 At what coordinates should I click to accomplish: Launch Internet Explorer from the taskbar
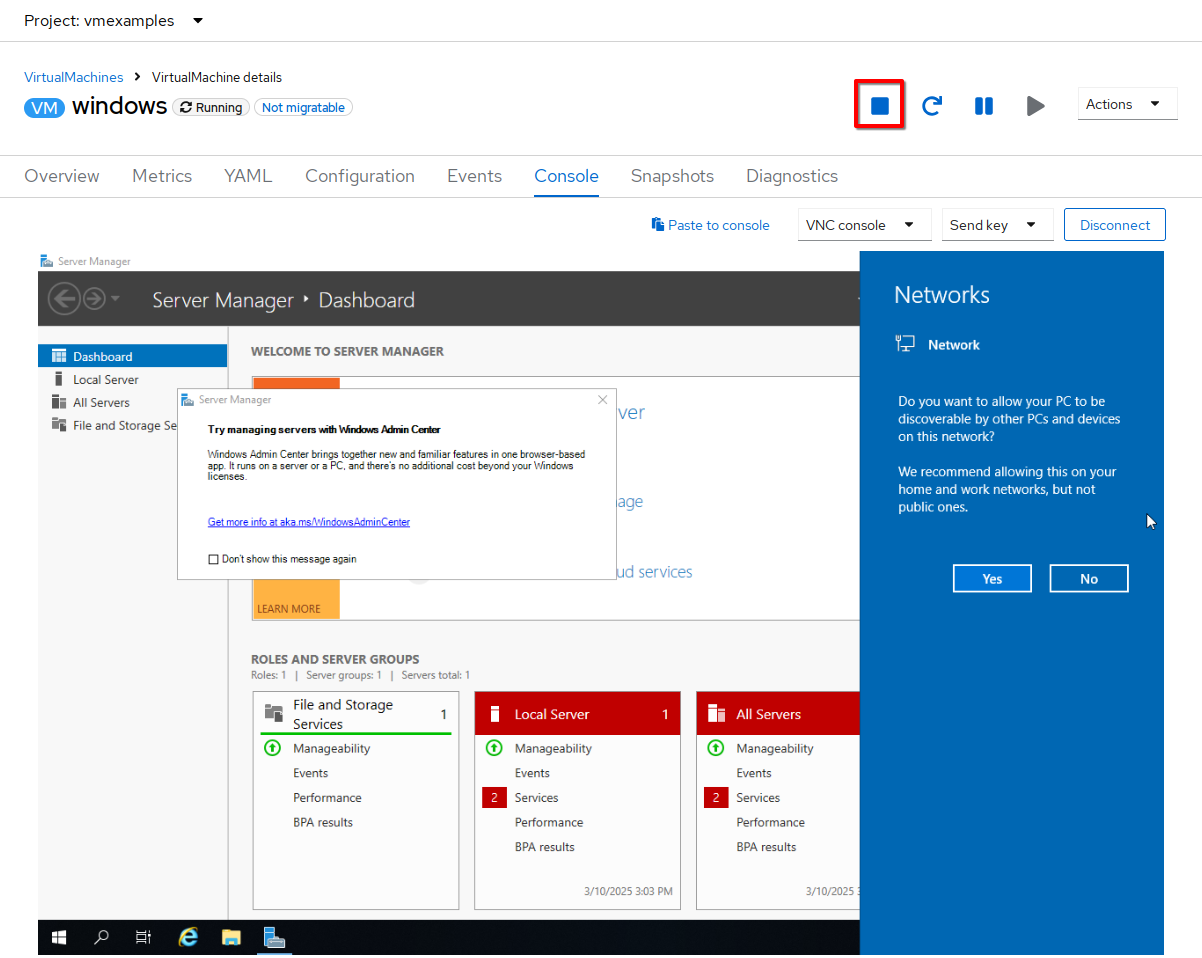(187, 937)
